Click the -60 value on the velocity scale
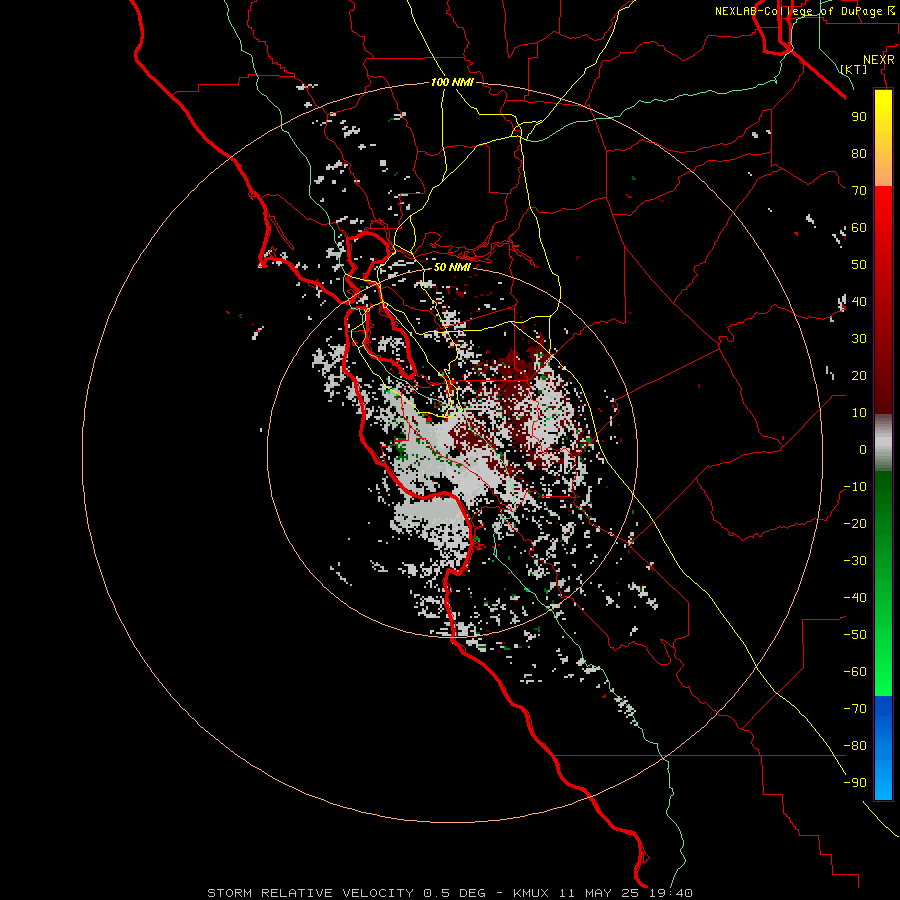This screenshot has width=900, height=900. [855, 672]
